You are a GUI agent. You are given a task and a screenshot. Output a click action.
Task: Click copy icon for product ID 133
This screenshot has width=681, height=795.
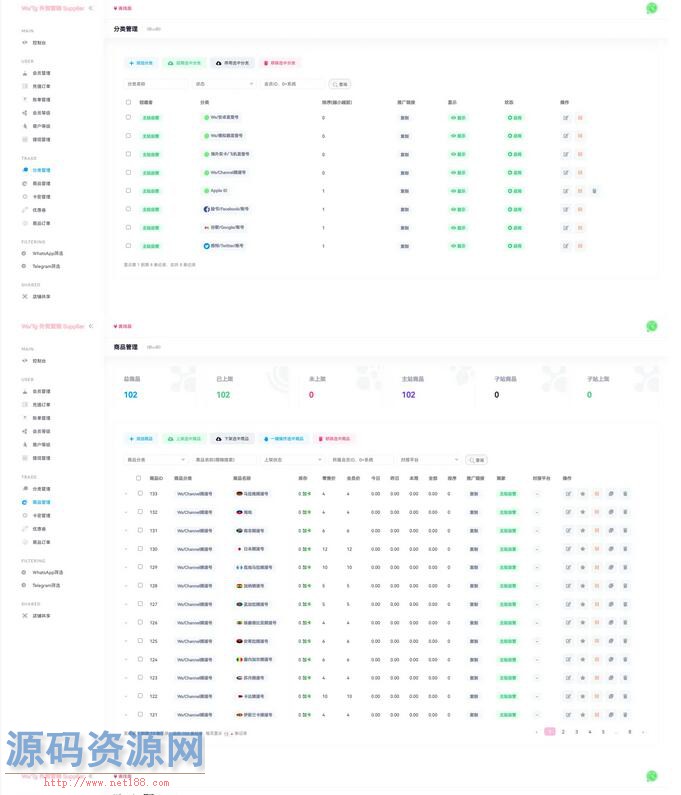611,493
